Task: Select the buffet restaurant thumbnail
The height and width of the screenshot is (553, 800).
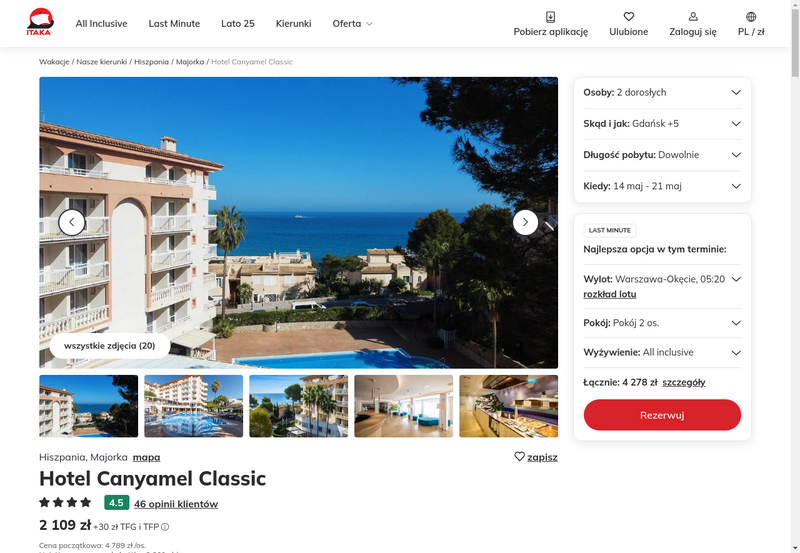Action: coord(508,406)
